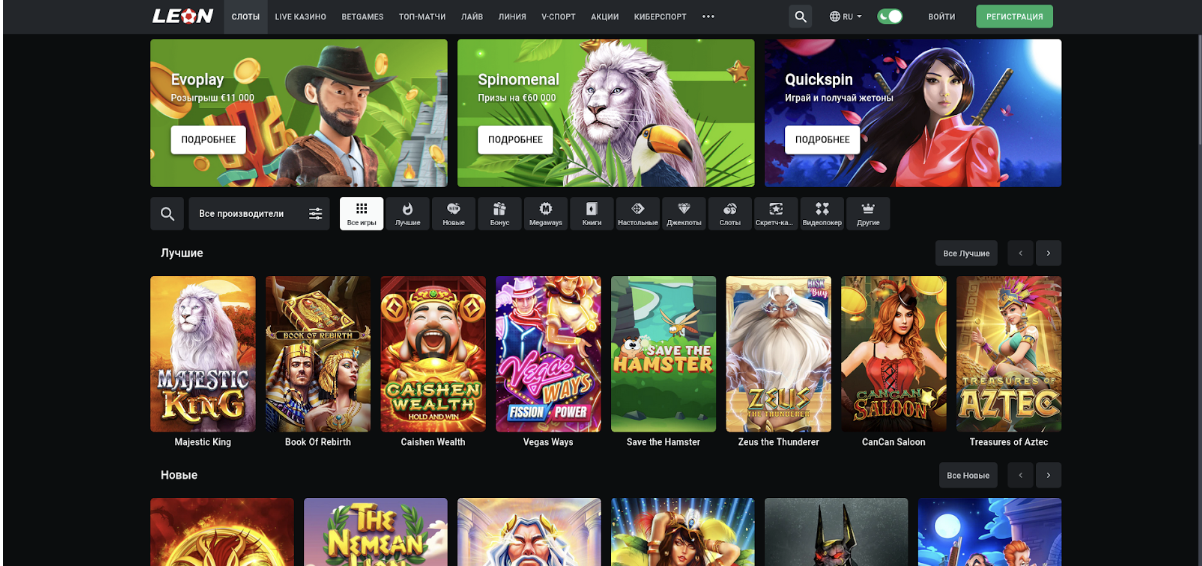This screenshot has height=566, width=1202.
Task: Select the Слоты cherry category icon
Action: 730,214
